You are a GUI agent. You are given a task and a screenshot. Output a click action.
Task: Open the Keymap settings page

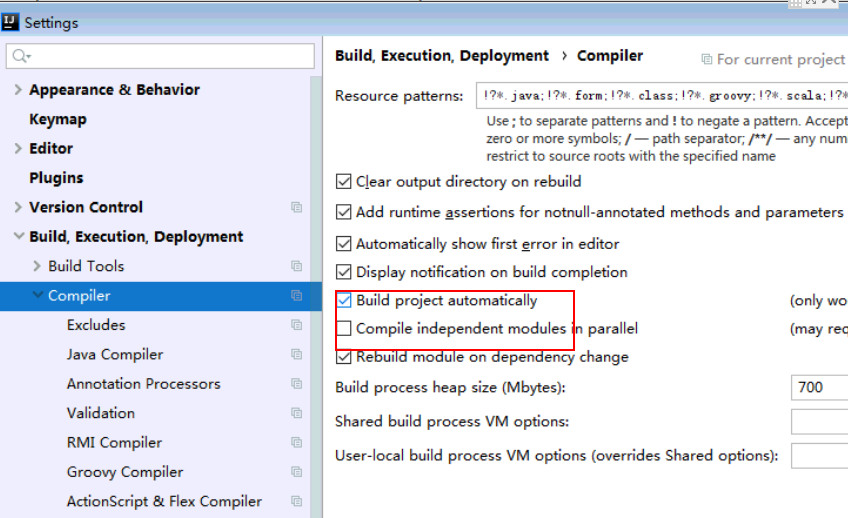pos(58,119)
